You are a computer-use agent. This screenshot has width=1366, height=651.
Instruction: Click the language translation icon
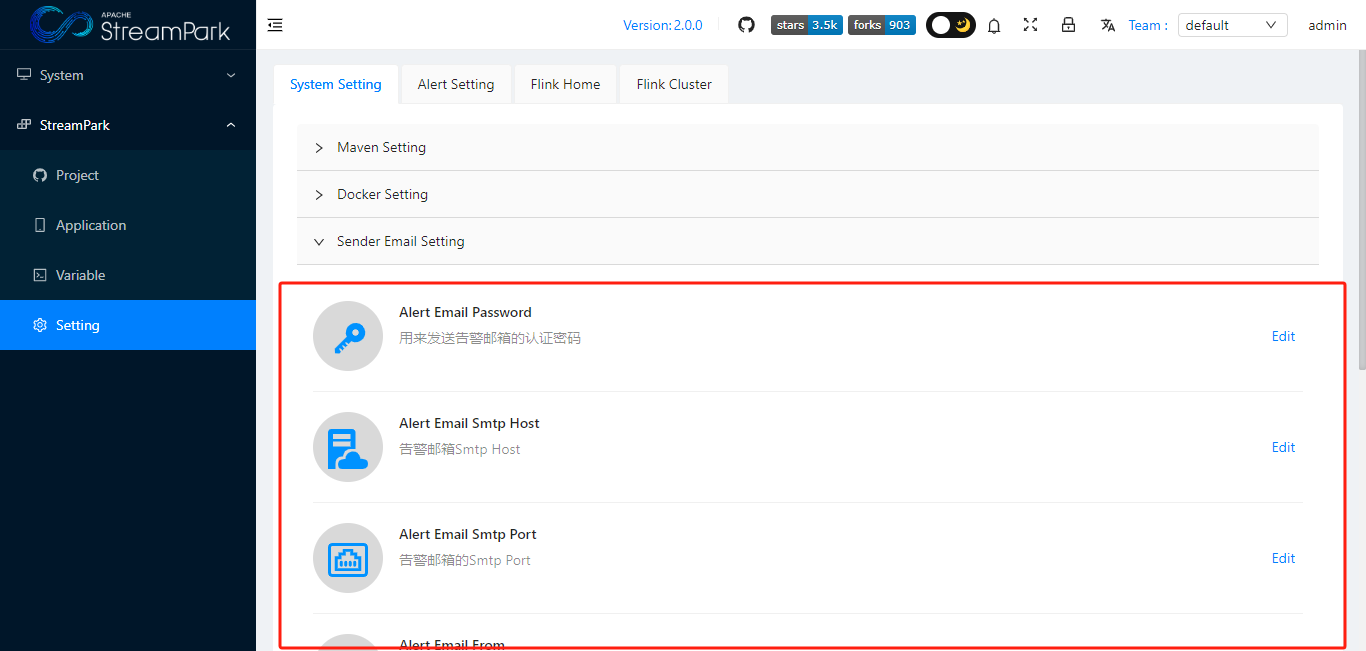[1108, 25]
